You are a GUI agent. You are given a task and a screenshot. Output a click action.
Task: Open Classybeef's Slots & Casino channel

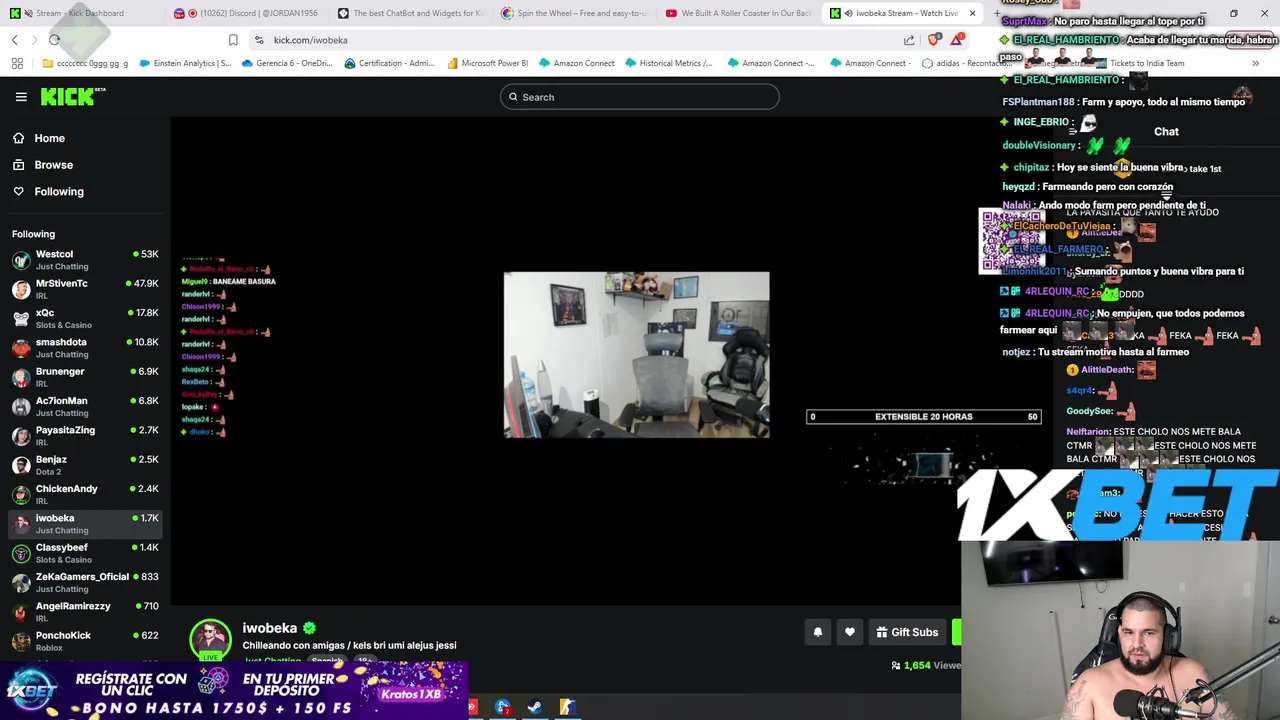[85, 553]
